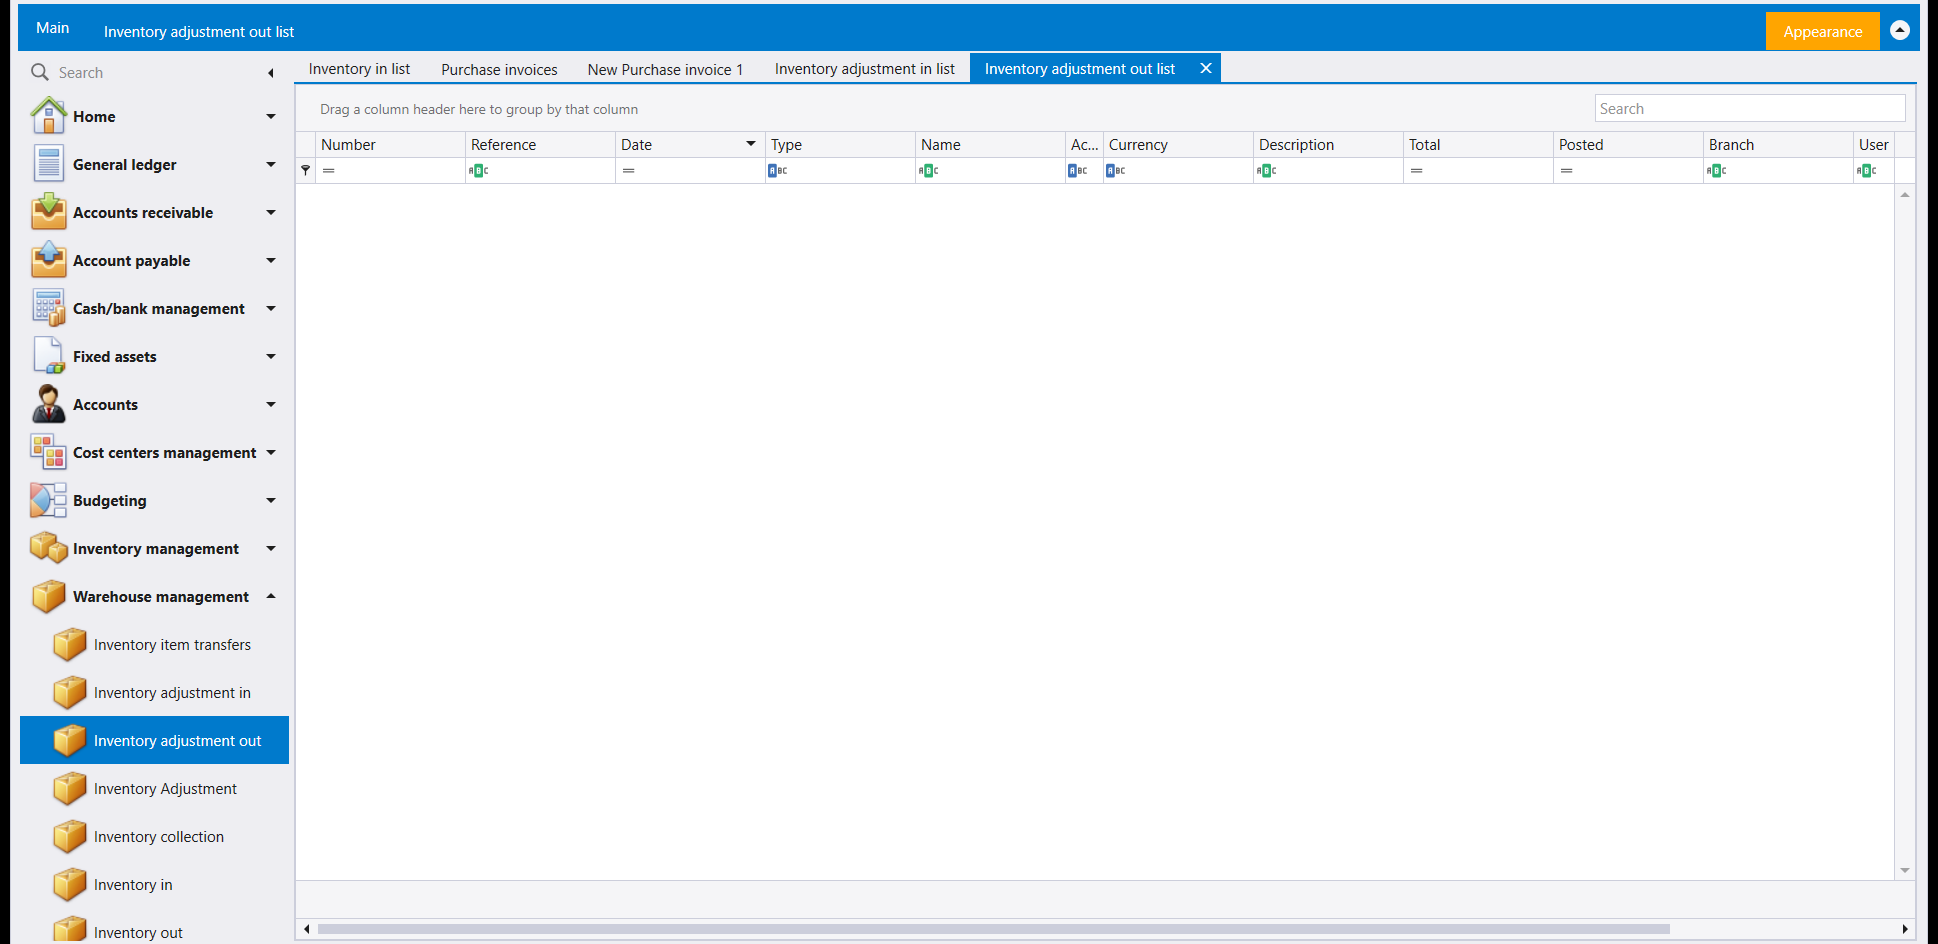Viewport: 1938px width, 944px height.
Task: Open the Date column dropdown arrow
Action: pos(751,144)
